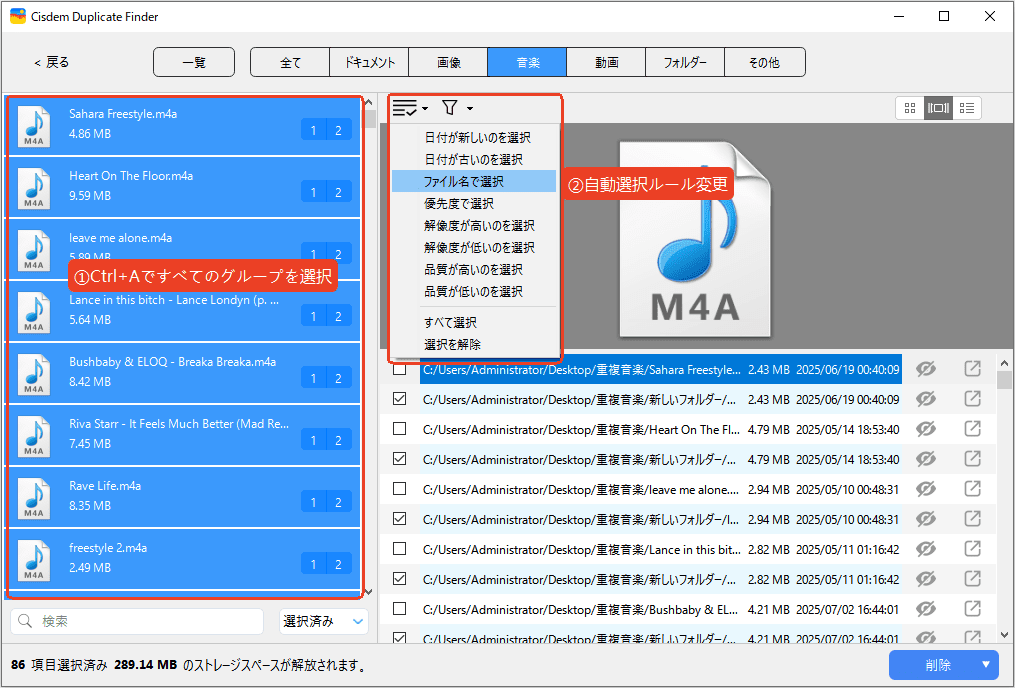Select the middle preview view mode icon
The height and width of the screenshot is (688, 1015).
(938, 108)
